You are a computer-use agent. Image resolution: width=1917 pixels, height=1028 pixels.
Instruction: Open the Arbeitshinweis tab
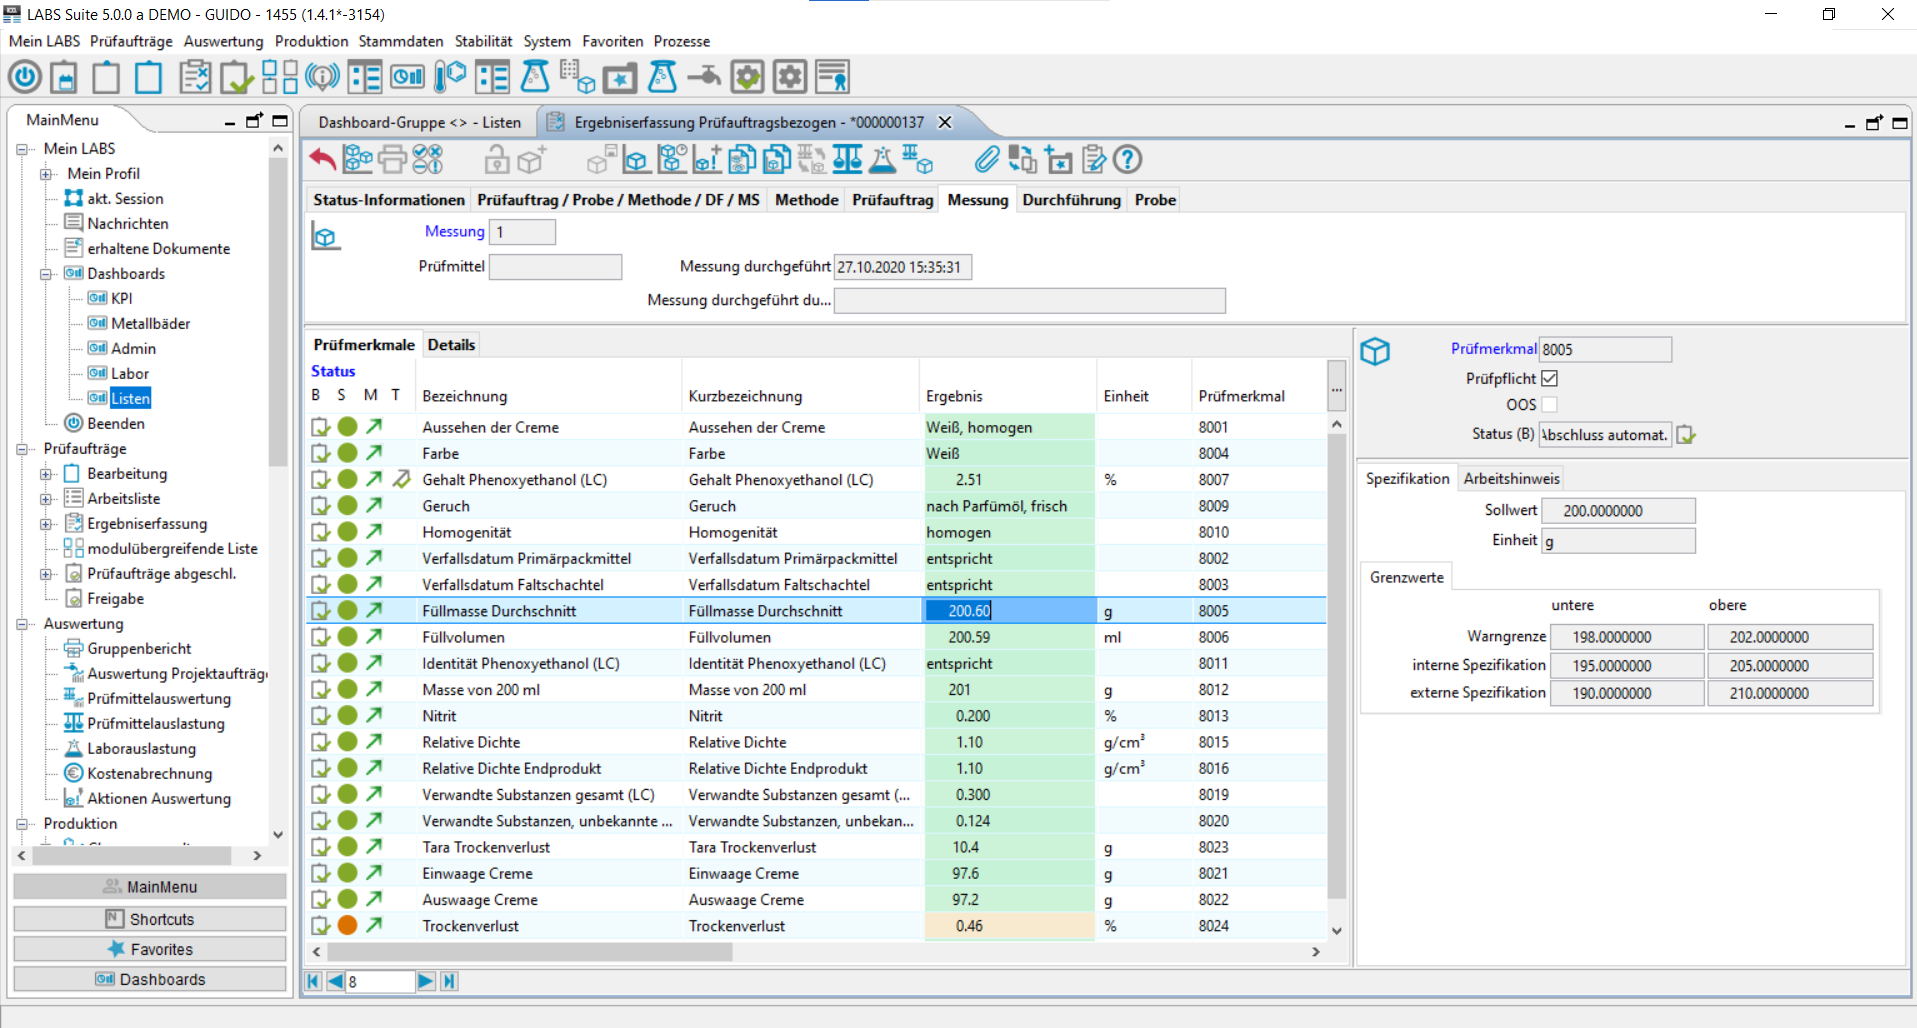point(1511,478)
